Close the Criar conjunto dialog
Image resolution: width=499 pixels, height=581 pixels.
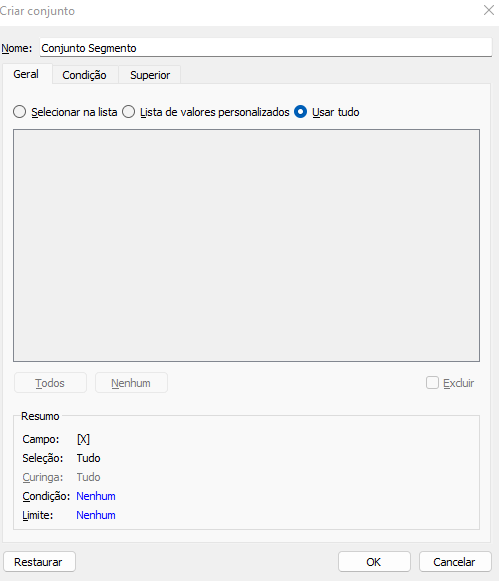click(489, 10)
